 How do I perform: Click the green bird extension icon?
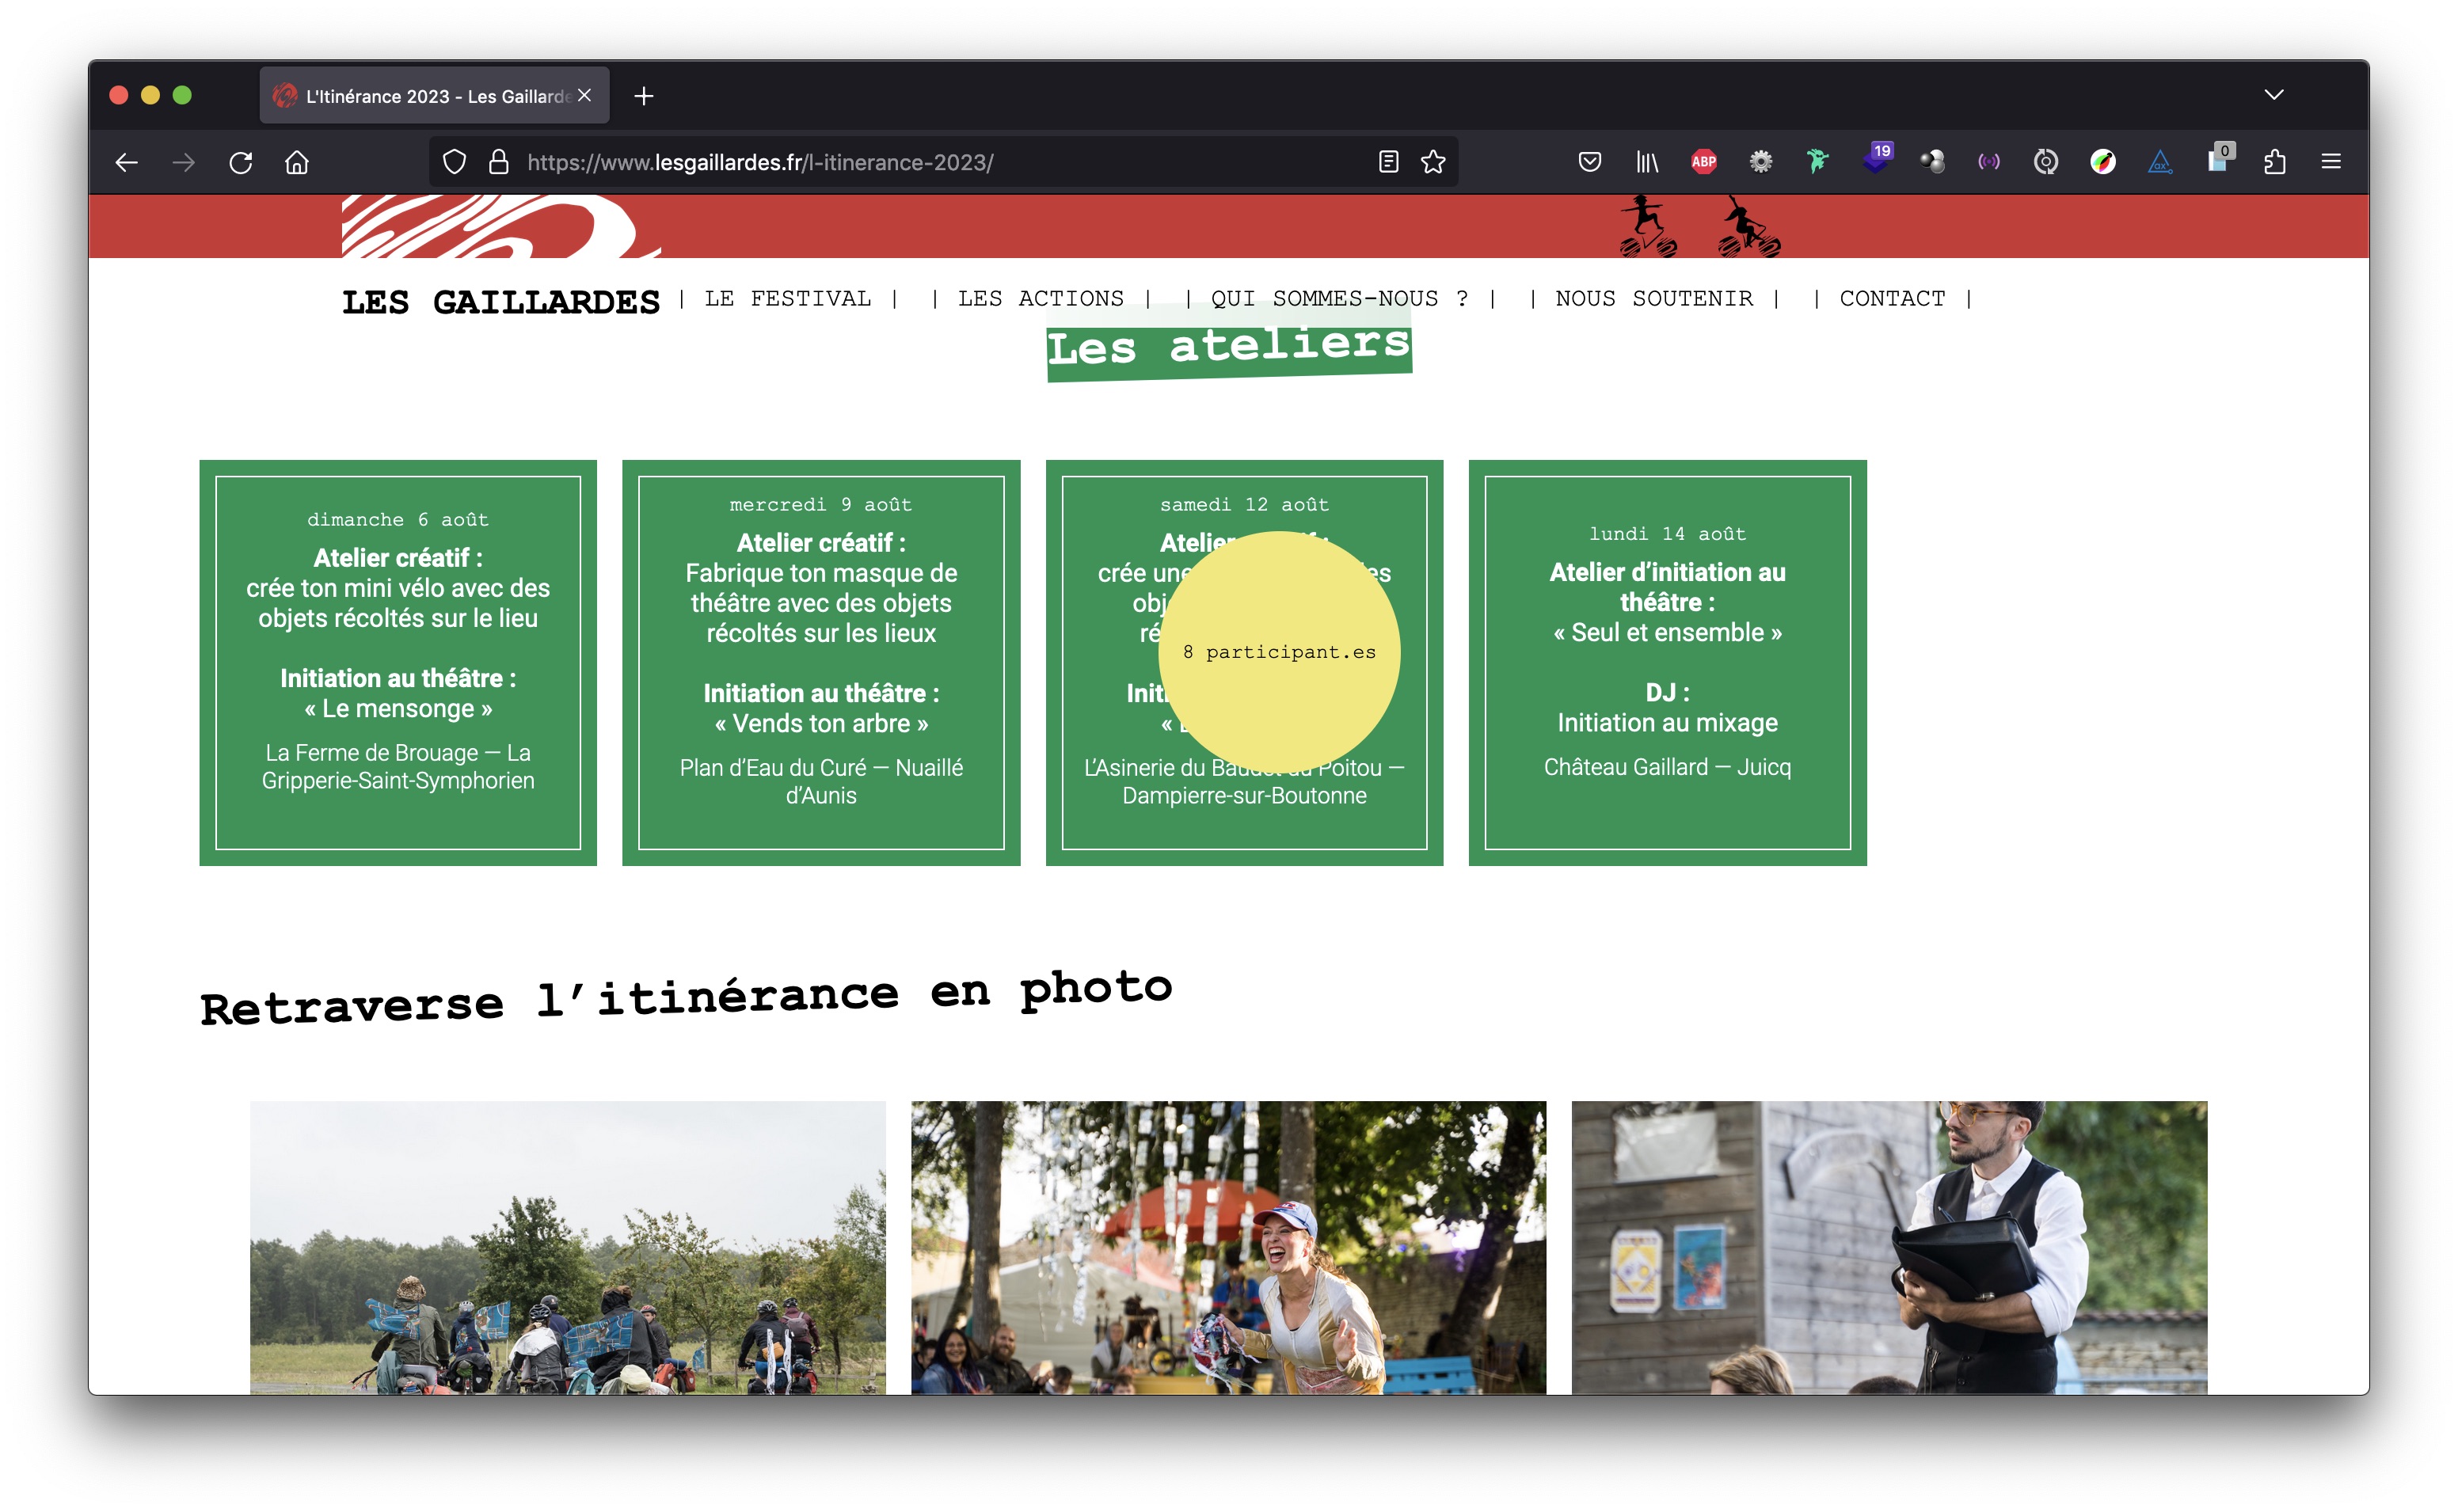tap(1818, 162)
